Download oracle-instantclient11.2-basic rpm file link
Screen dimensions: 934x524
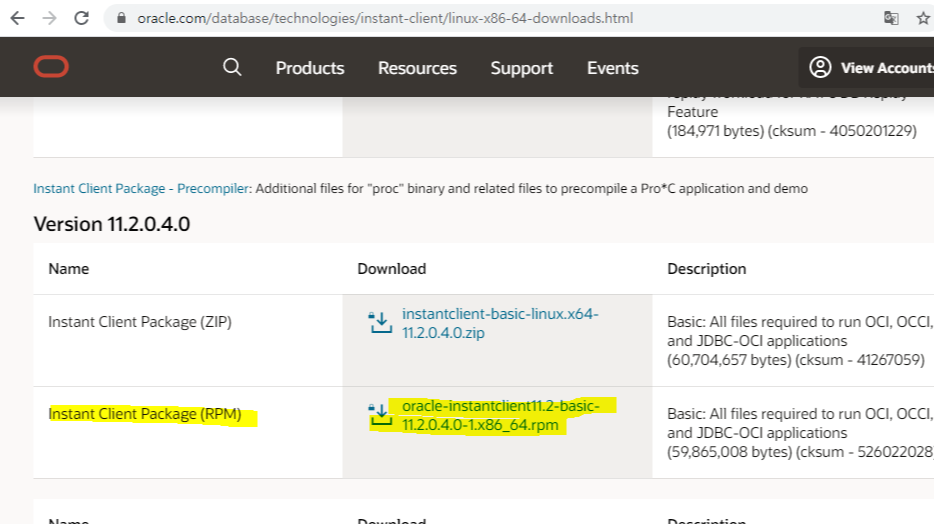point(500,416)
